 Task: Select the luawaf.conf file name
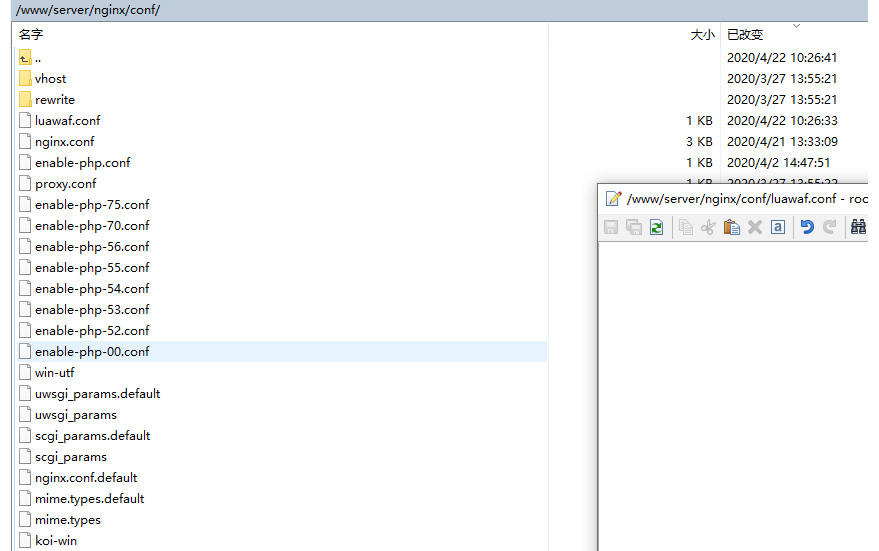pyautogui.click(x=68, y=121)
